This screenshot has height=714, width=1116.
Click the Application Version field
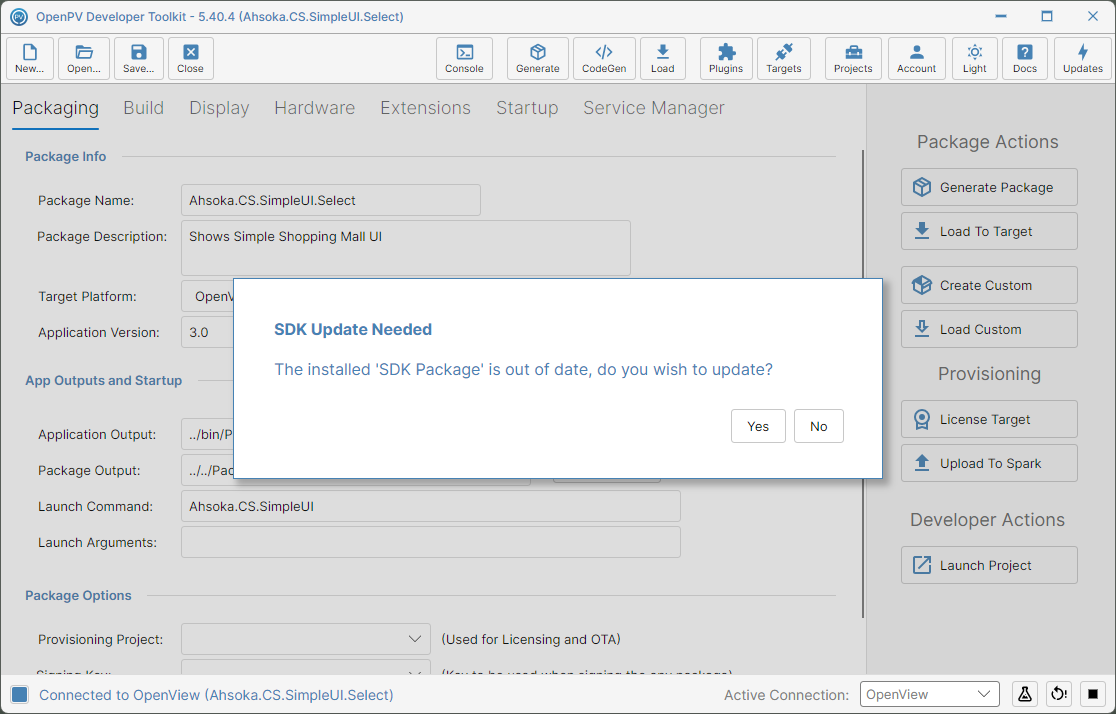pos(207,332)
